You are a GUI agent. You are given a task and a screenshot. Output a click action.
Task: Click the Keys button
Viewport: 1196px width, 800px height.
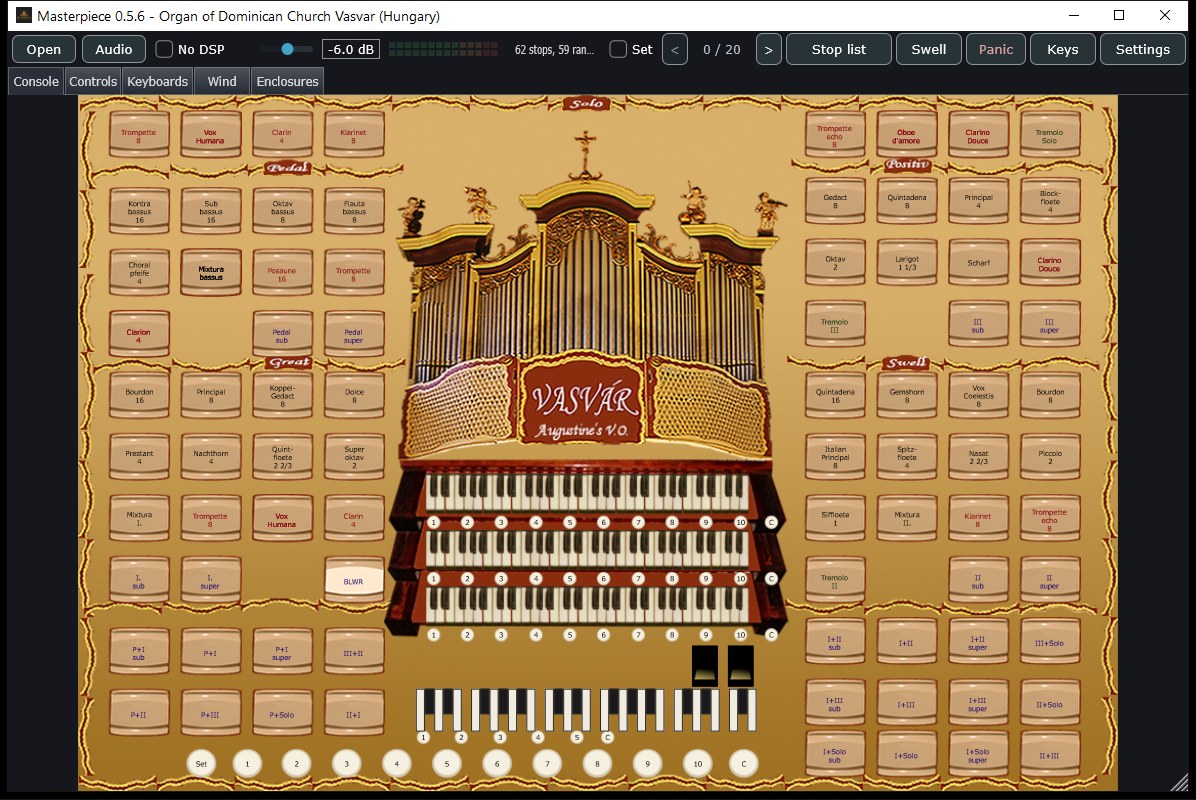[x=1063, y=50]
